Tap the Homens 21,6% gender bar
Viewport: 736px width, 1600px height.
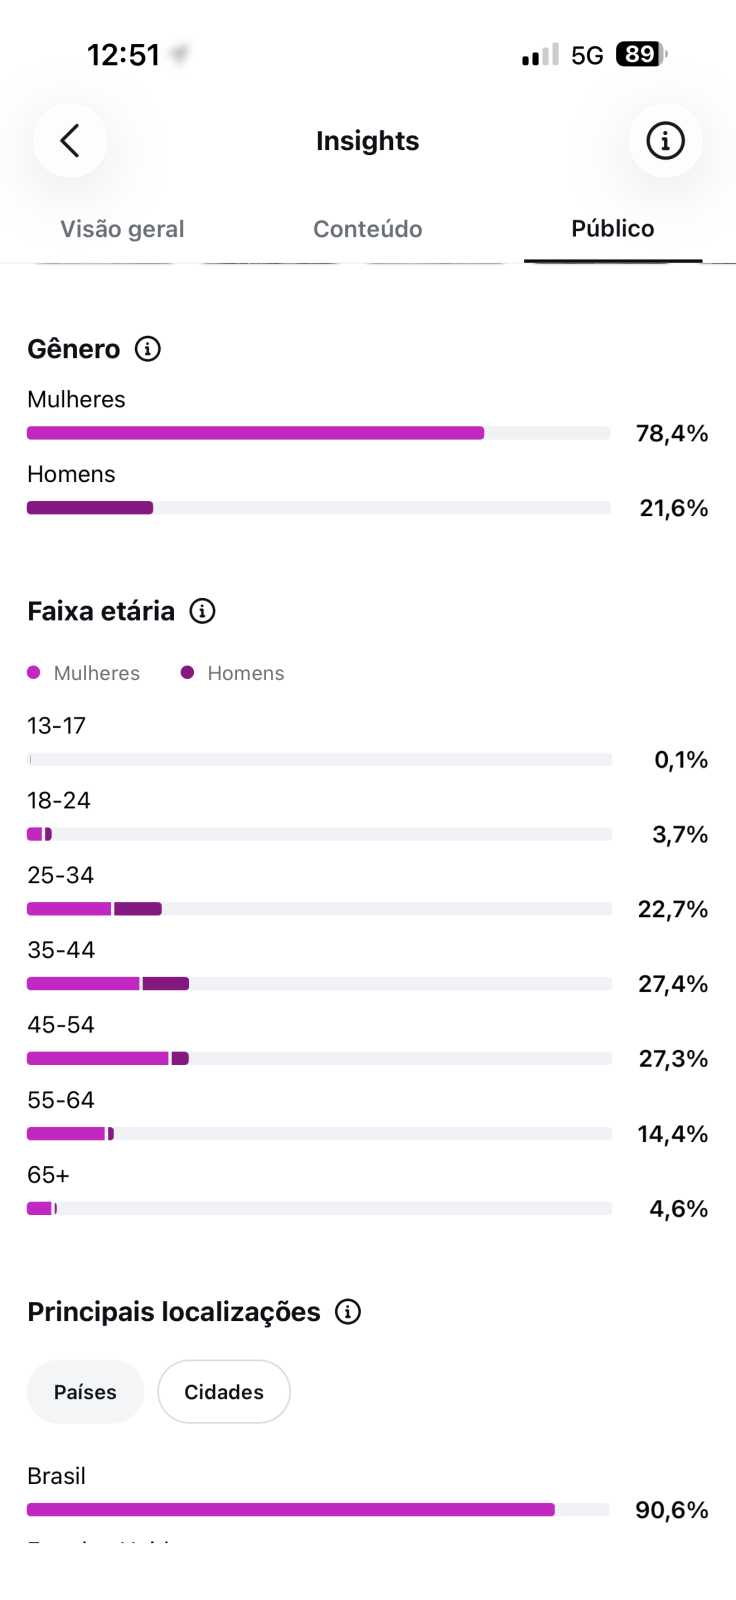(x=318, y=508)
